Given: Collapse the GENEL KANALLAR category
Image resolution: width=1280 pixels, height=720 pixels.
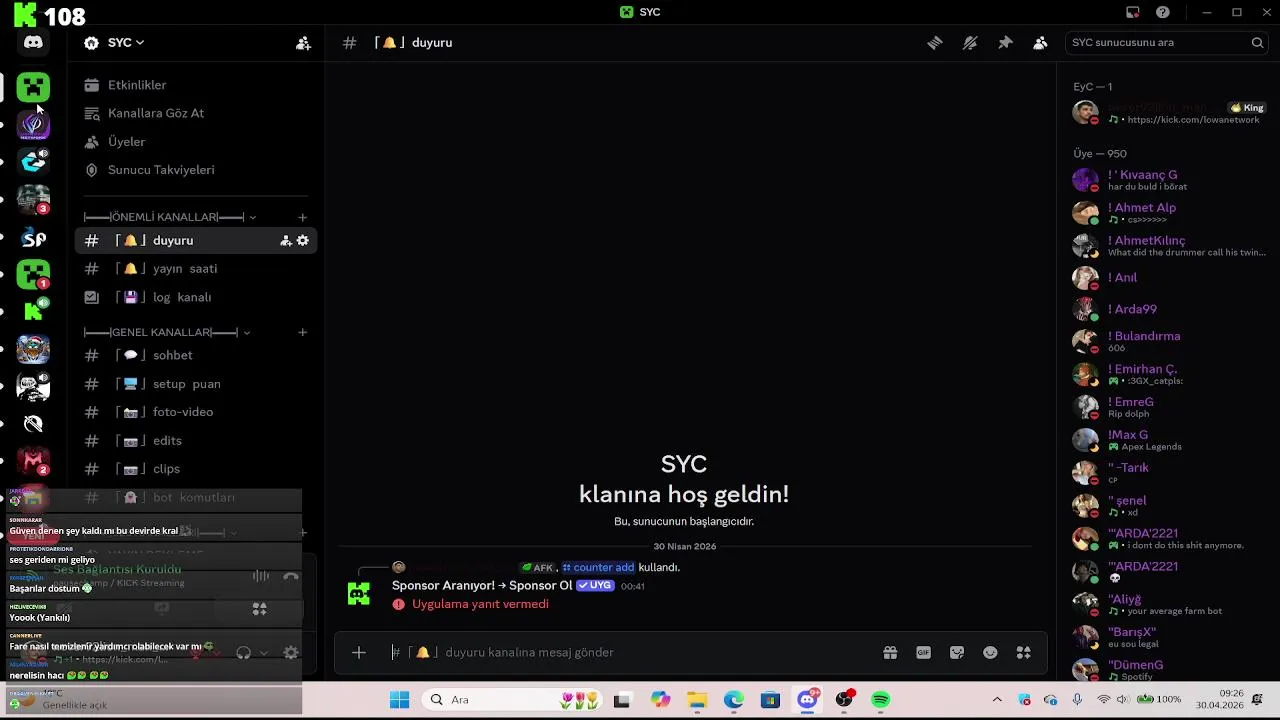Looking at the screenshot, I should [167, 332].
